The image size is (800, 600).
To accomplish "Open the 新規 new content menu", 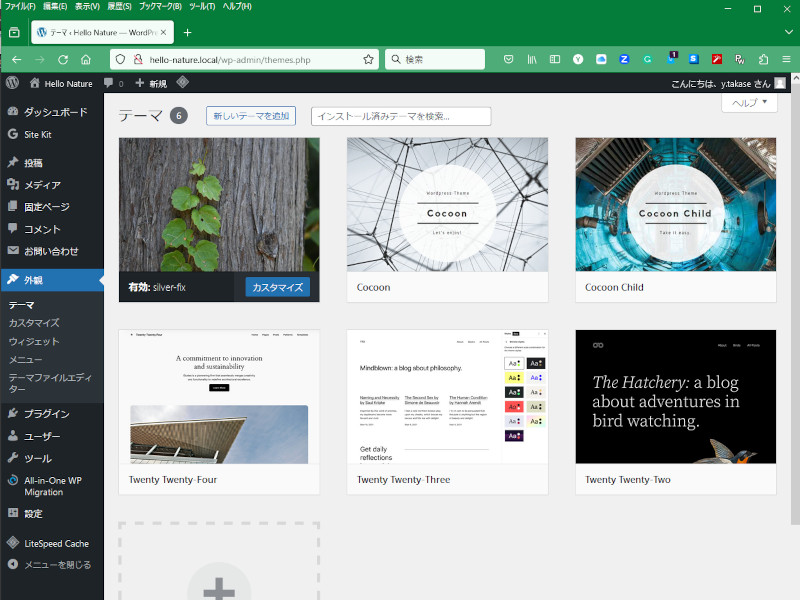I will coord(151,83).
